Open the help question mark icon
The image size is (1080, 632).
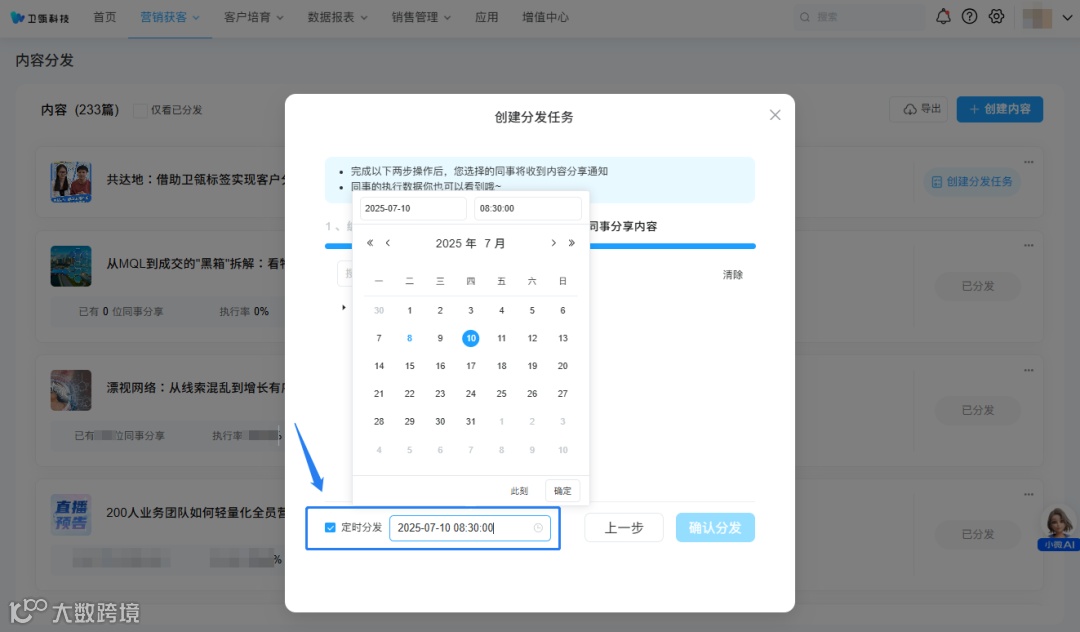tap(969, 17)
